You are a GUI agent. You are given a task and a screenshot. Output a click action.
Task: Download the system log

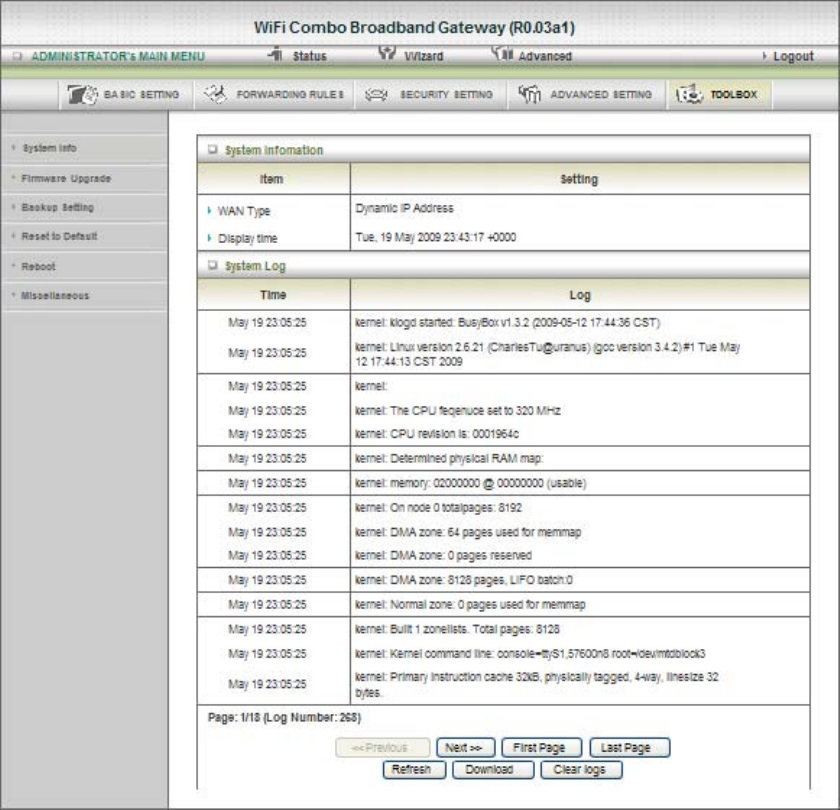pos(493,770)
